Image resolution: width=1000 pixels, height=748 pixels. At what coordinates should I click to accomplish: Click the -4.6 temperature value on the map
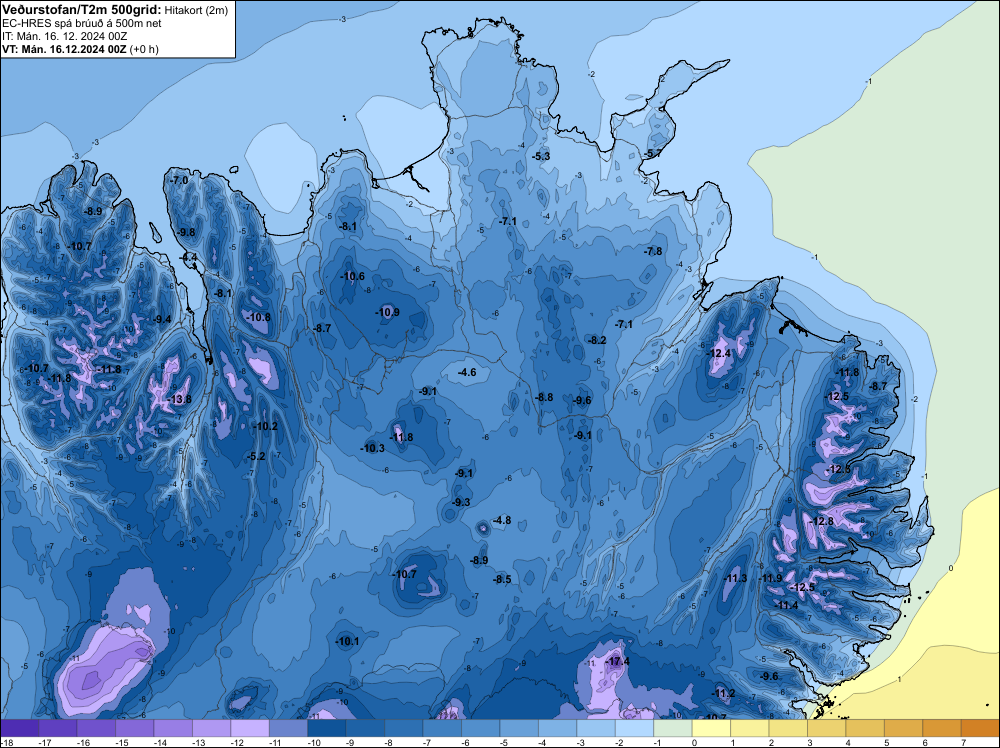click(467, 372)
